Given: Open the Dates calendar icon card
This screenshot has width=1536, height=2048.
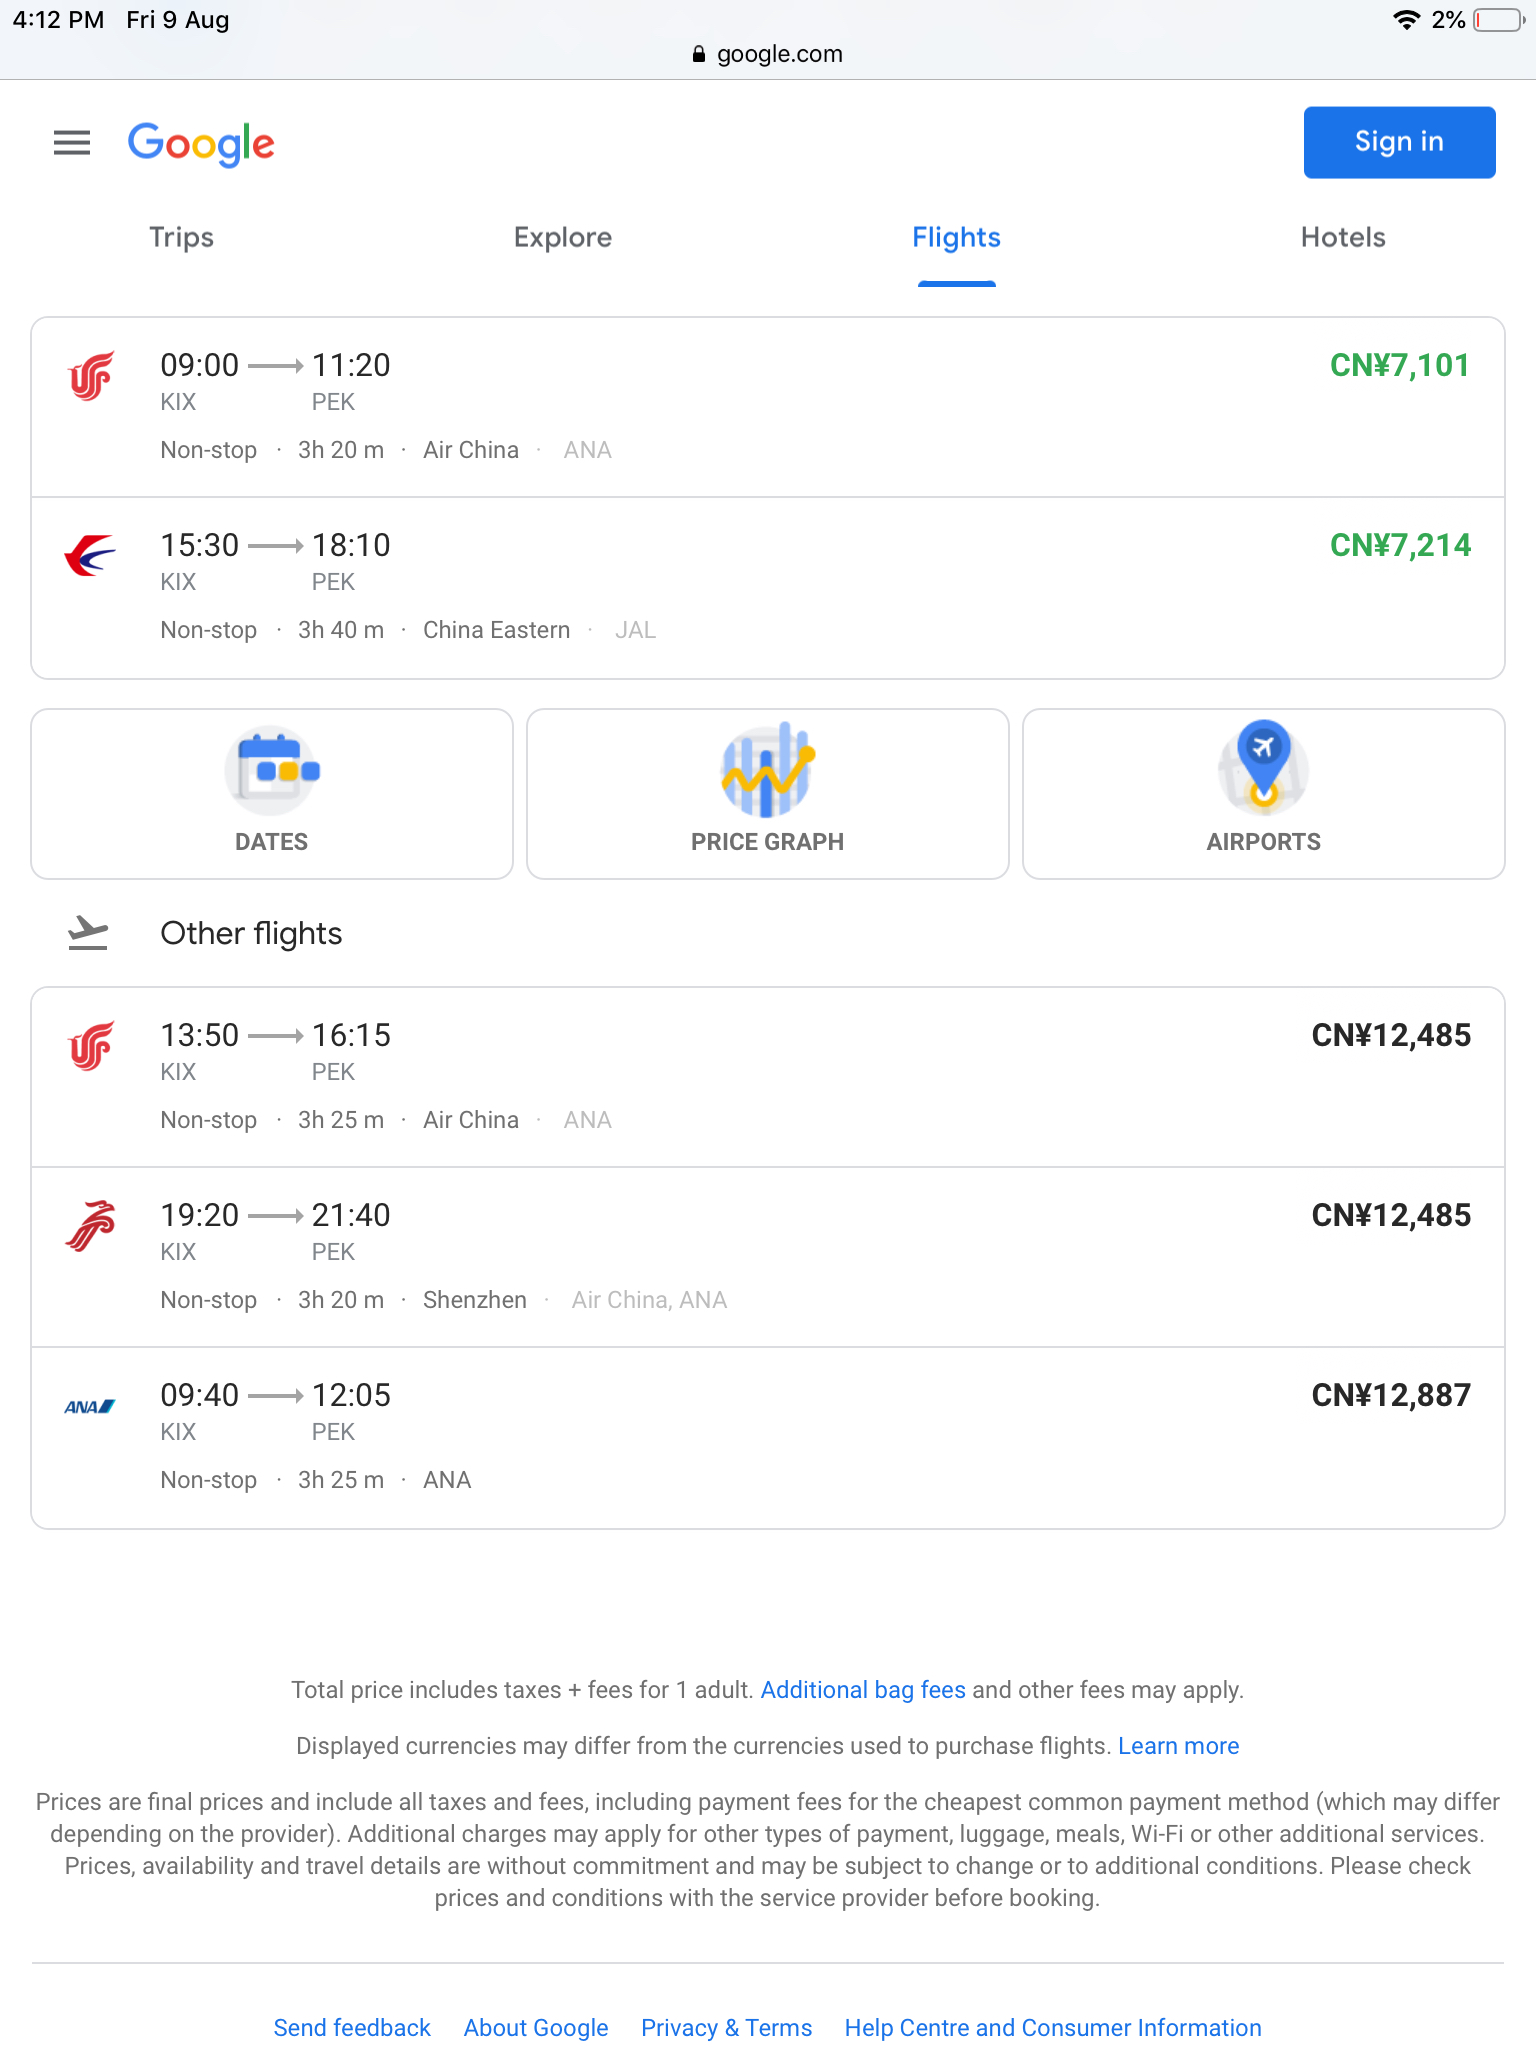Looking at the screenshot, I should 272,794.
